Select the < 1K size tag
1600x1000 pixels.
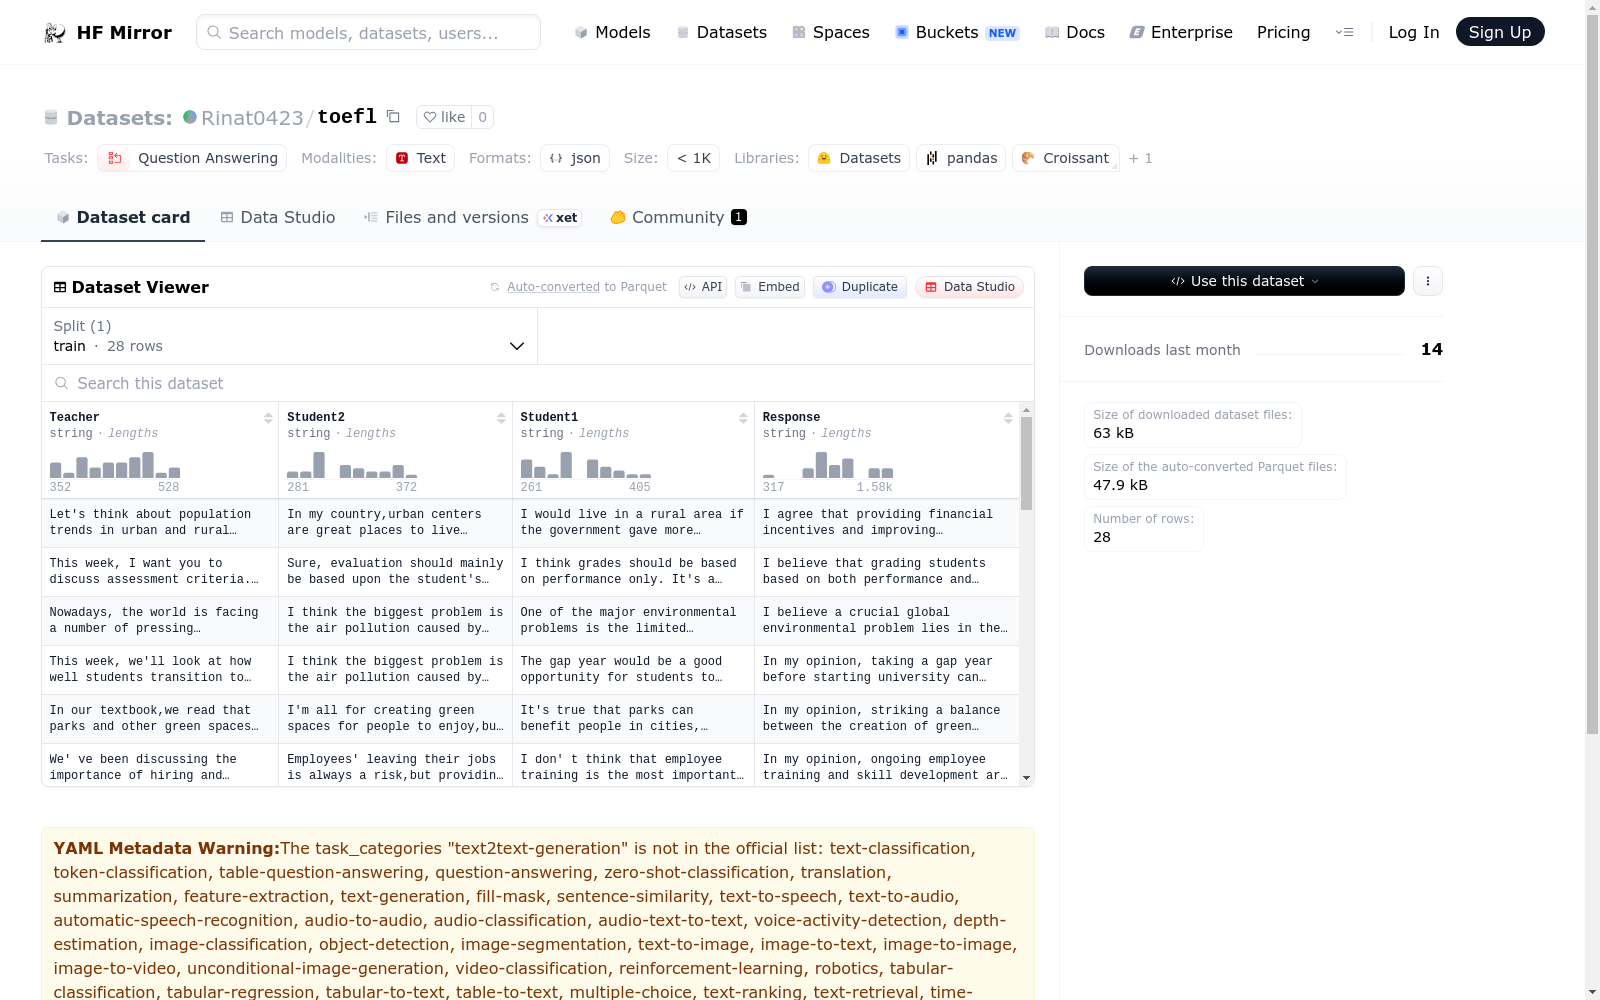pos(693,158)
